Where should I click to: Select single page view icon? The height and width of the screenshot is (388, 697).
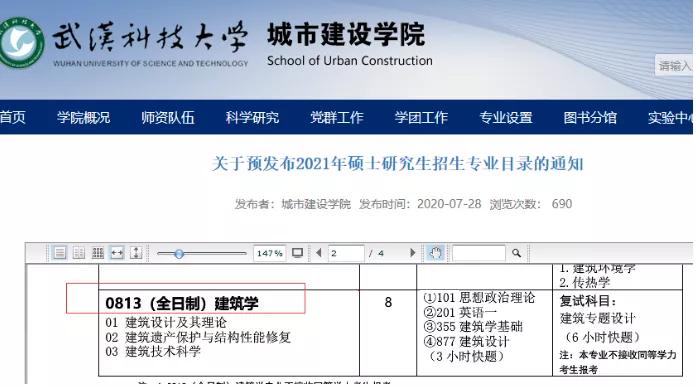60,253
